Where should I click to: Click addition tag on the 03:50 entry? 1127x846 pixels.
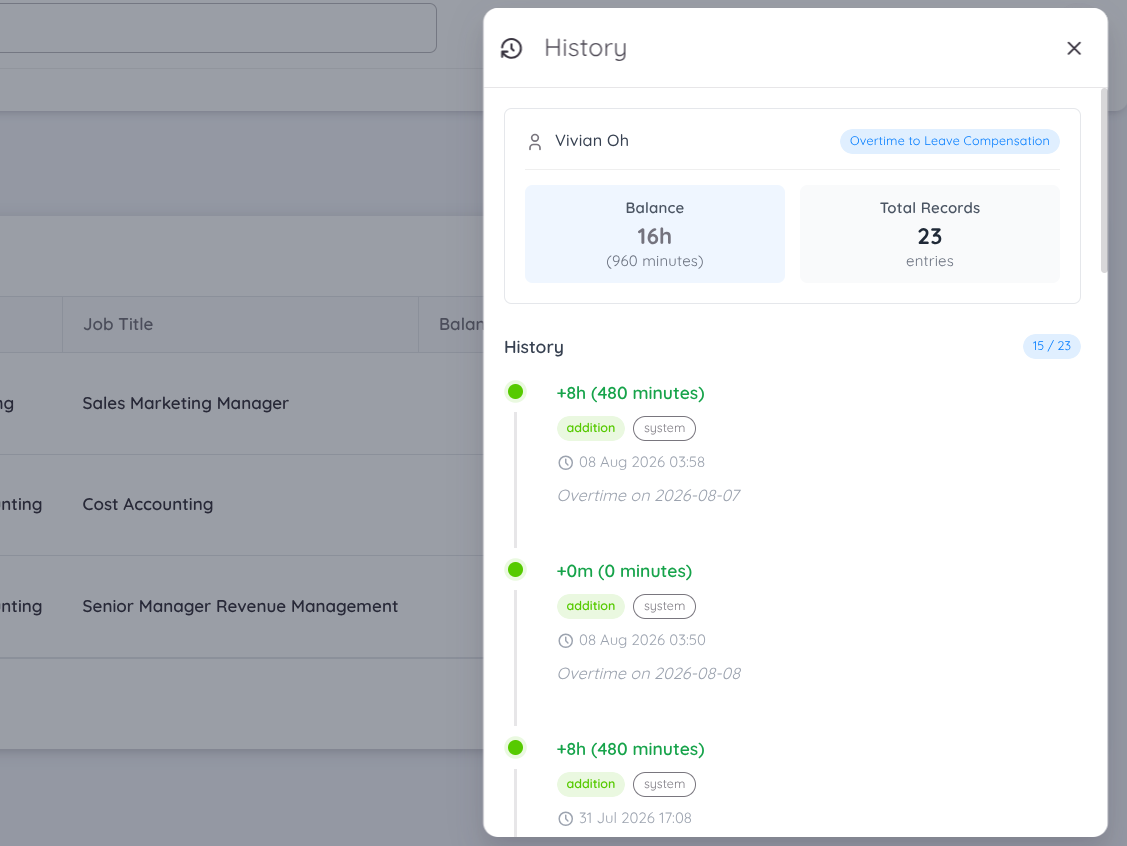[x=590, y=606]
